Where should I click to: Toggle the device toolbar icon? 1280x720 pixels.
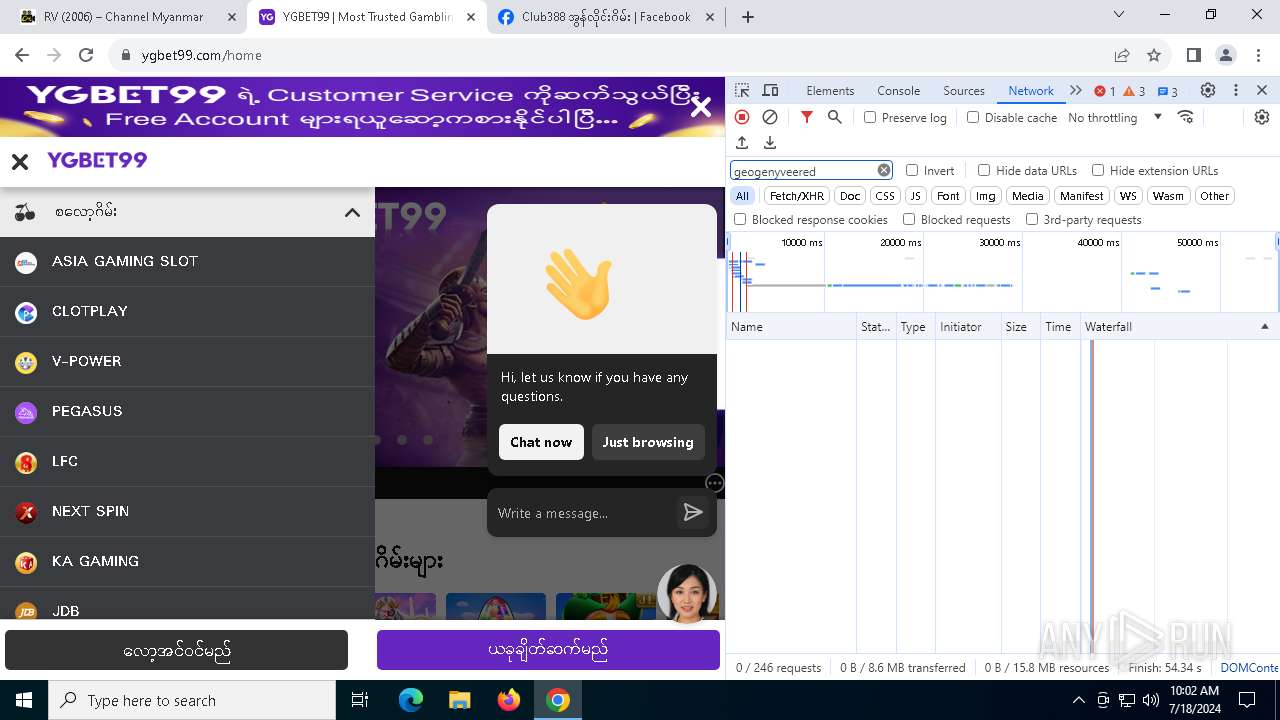point(770,90)
